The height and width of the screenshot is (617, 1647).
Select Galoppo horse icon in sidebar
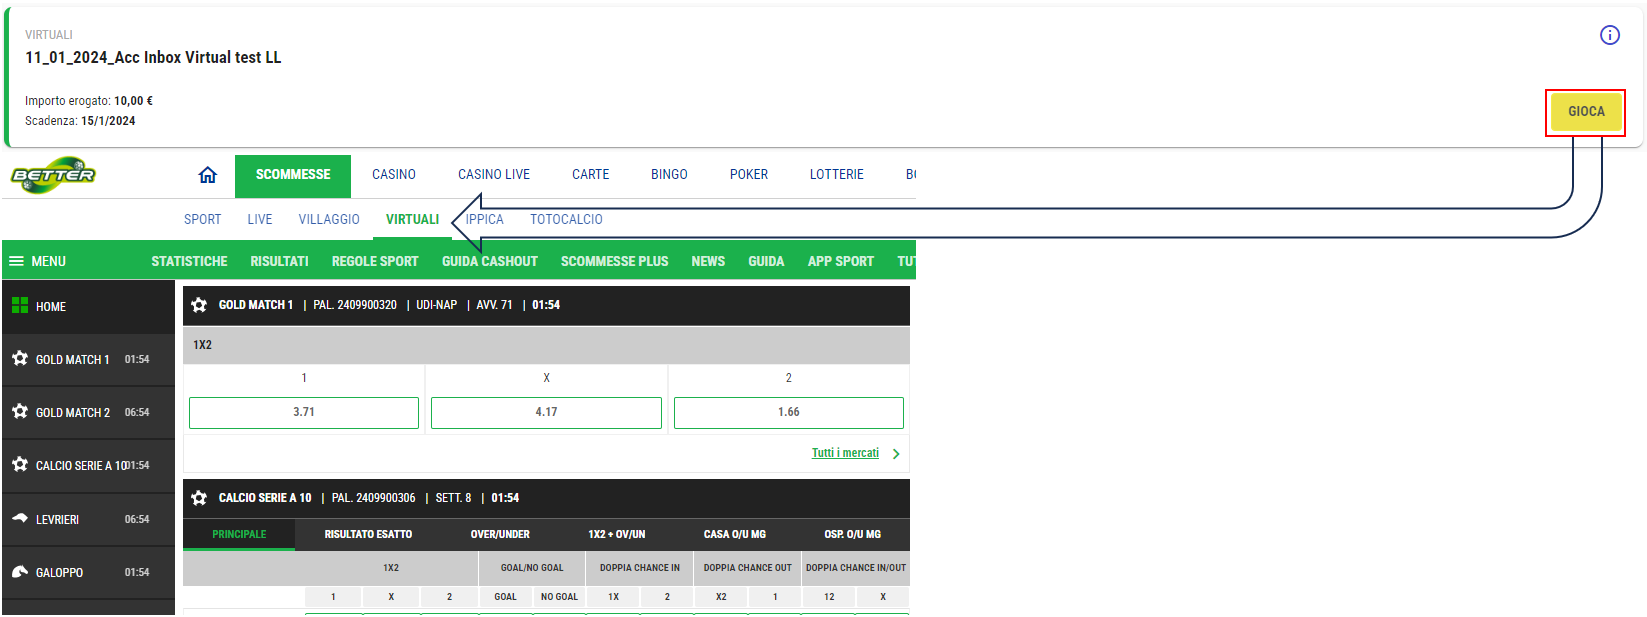tap(20, 572)
